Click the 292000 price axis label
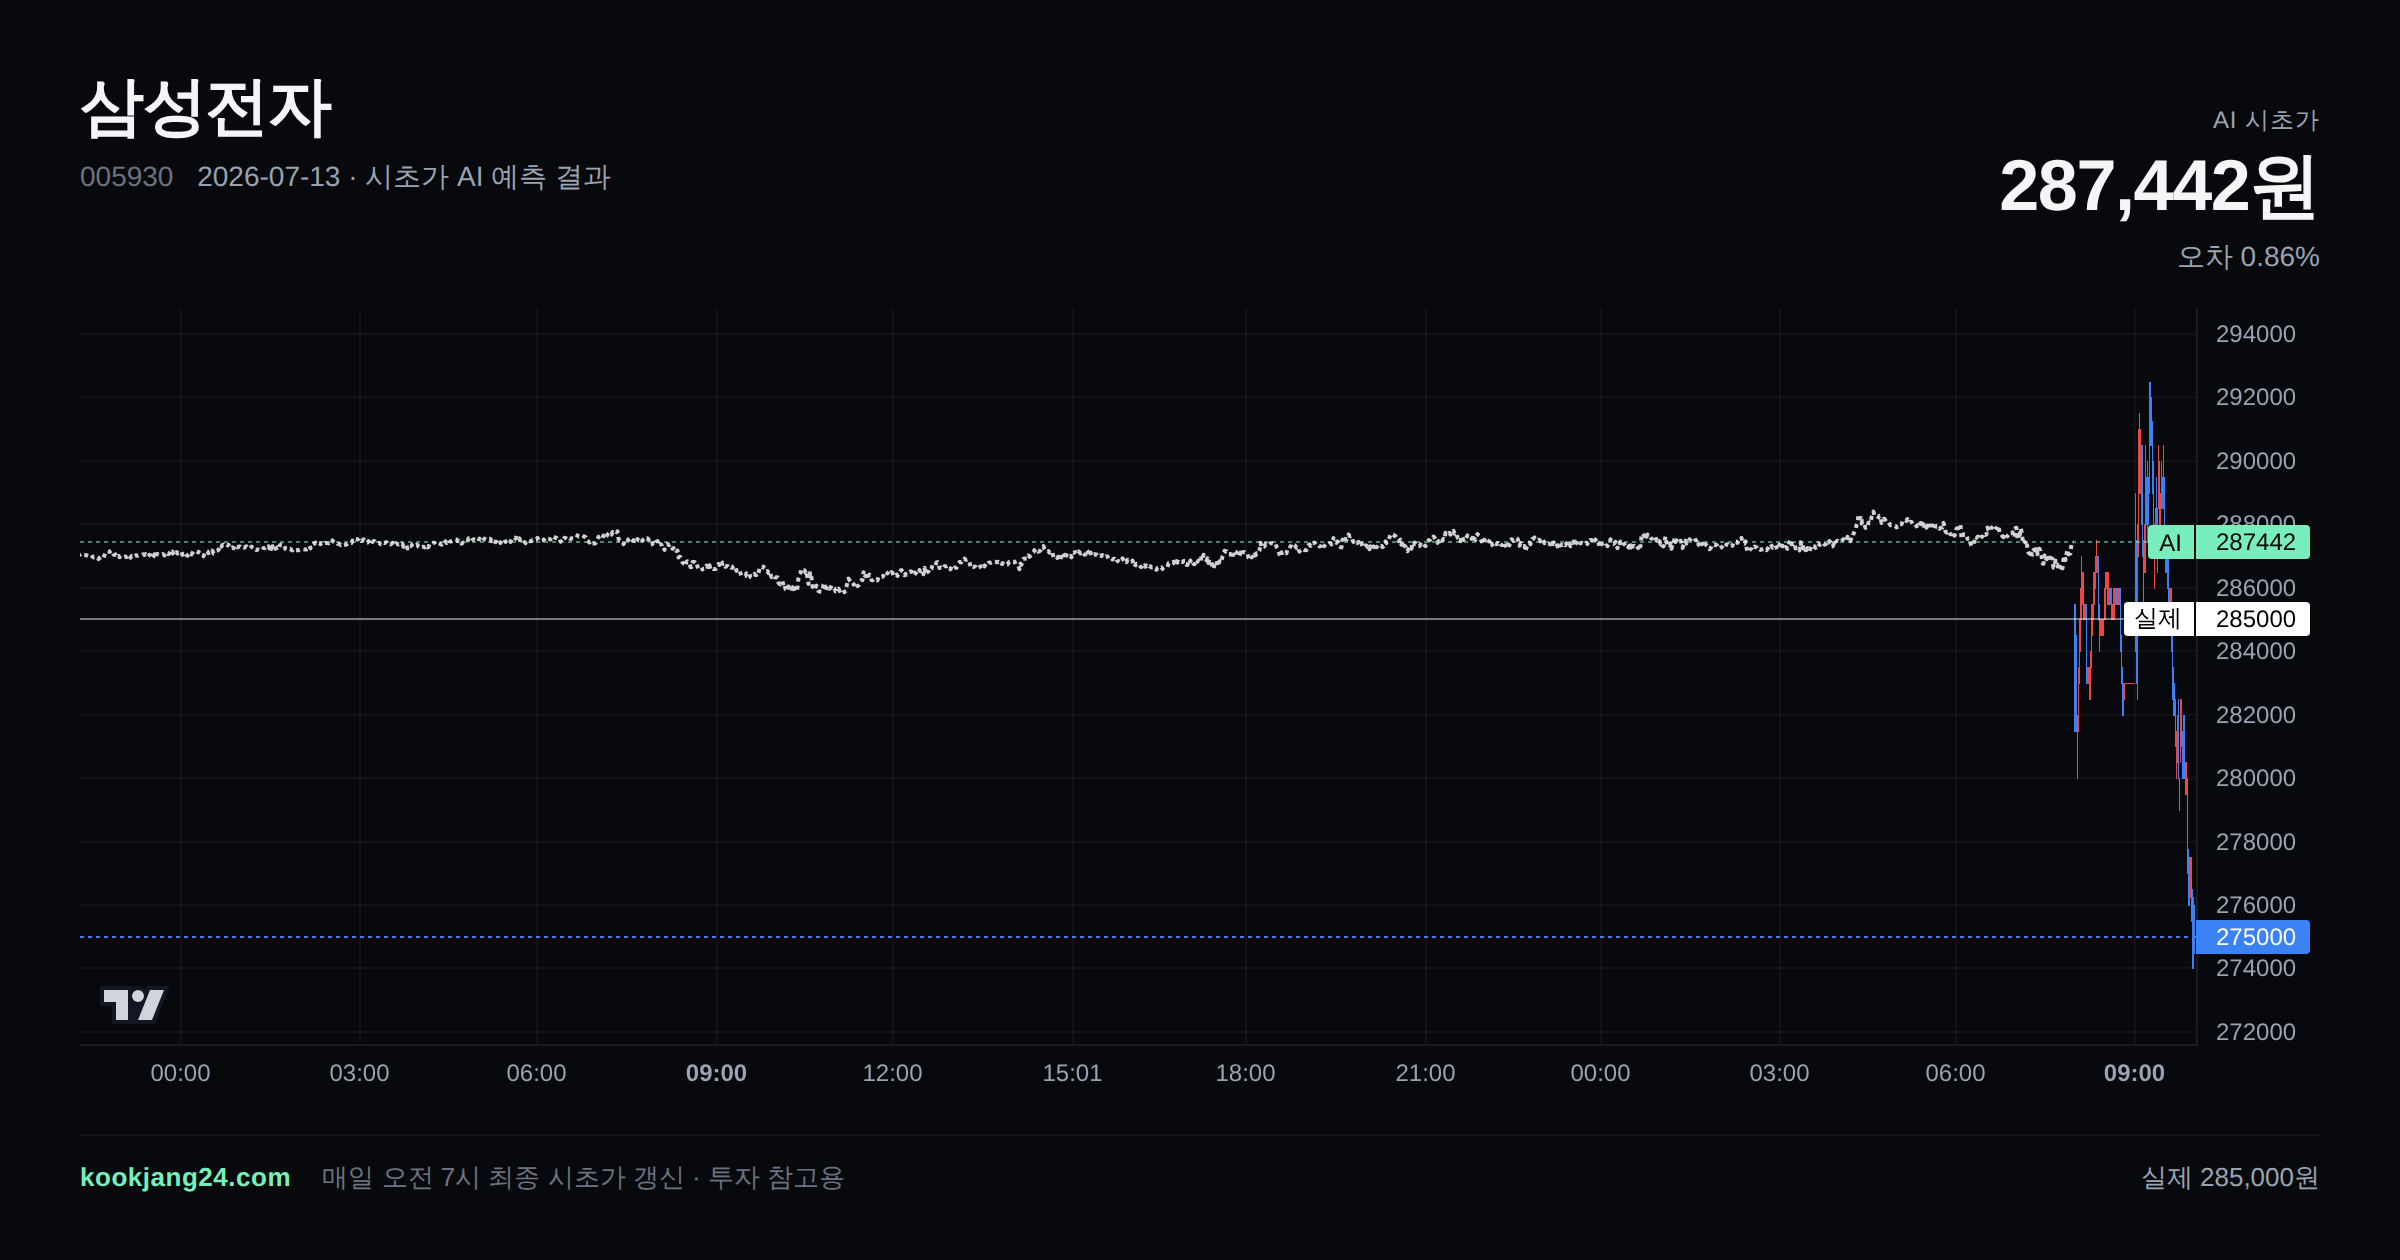Viewport: 2400px width, 1260px height. click(2255, 397)
